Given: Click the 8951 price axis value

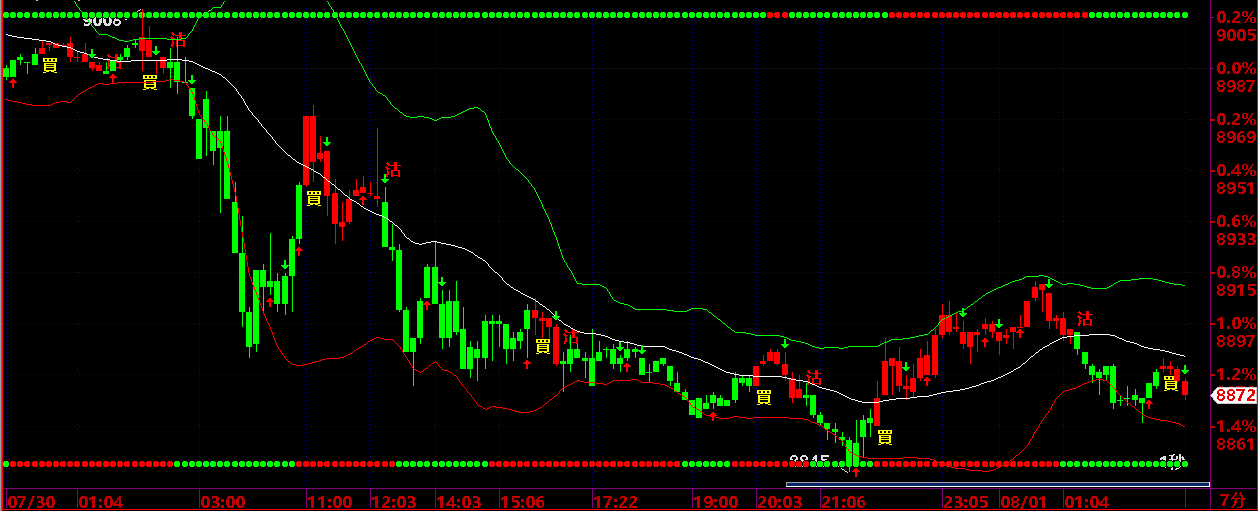Looking at the screenshot, I should tap(1237, 188).
